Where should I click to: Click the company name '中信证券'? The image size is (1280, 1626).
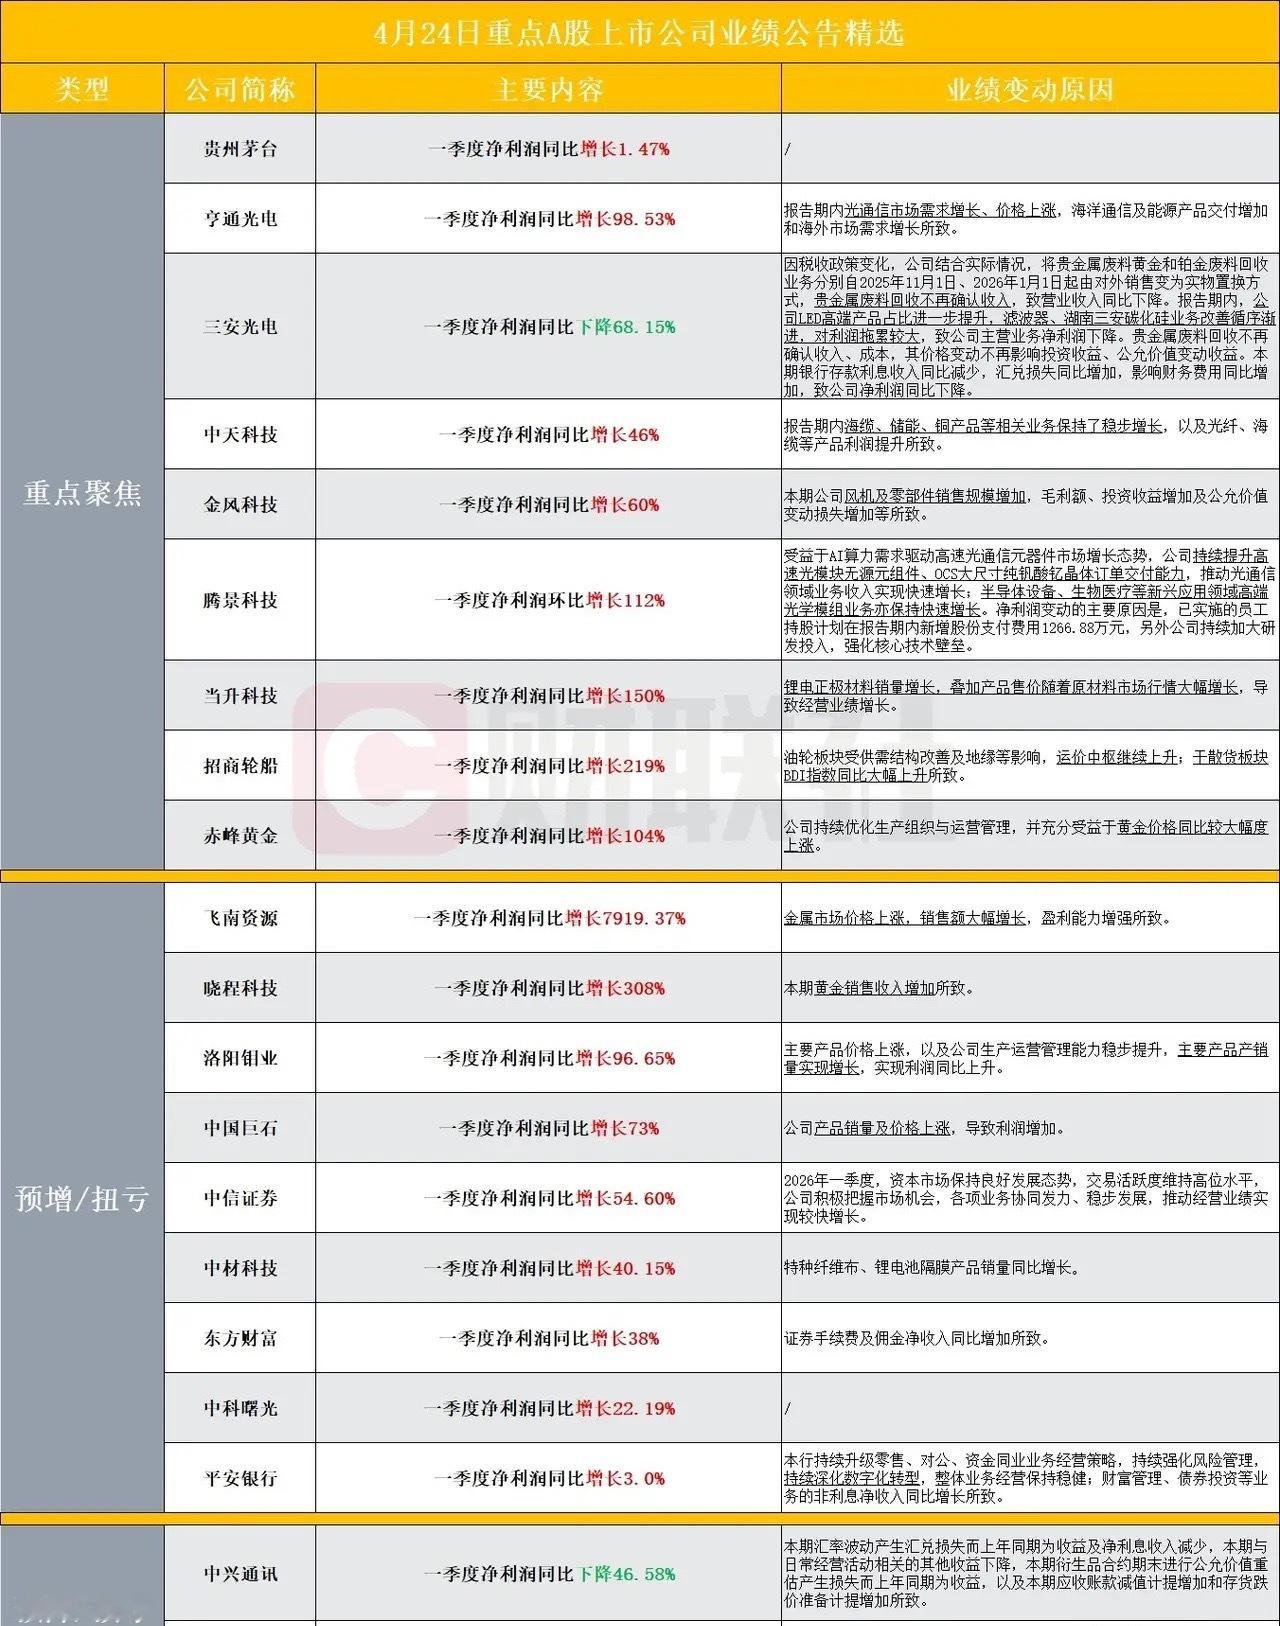[x=240, y=1198]
